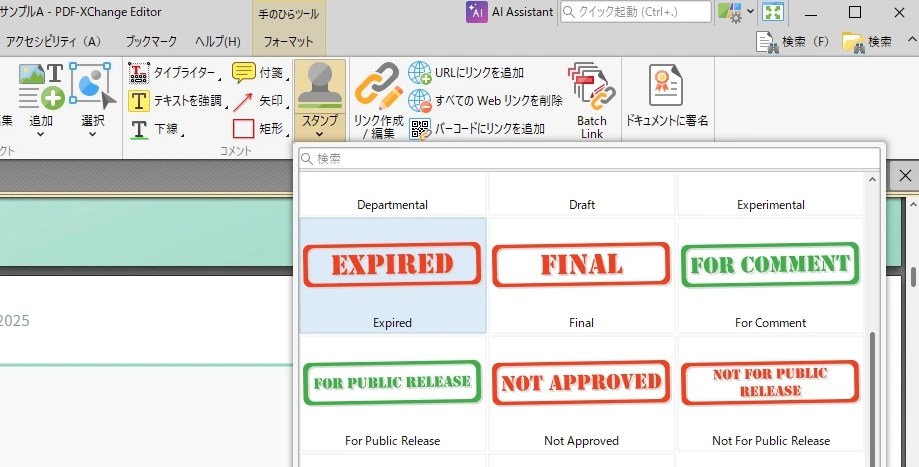Click the Select (選択) objects icon
Screen dimensions: 919x467
pyautogui.click(x=93, y=87)
